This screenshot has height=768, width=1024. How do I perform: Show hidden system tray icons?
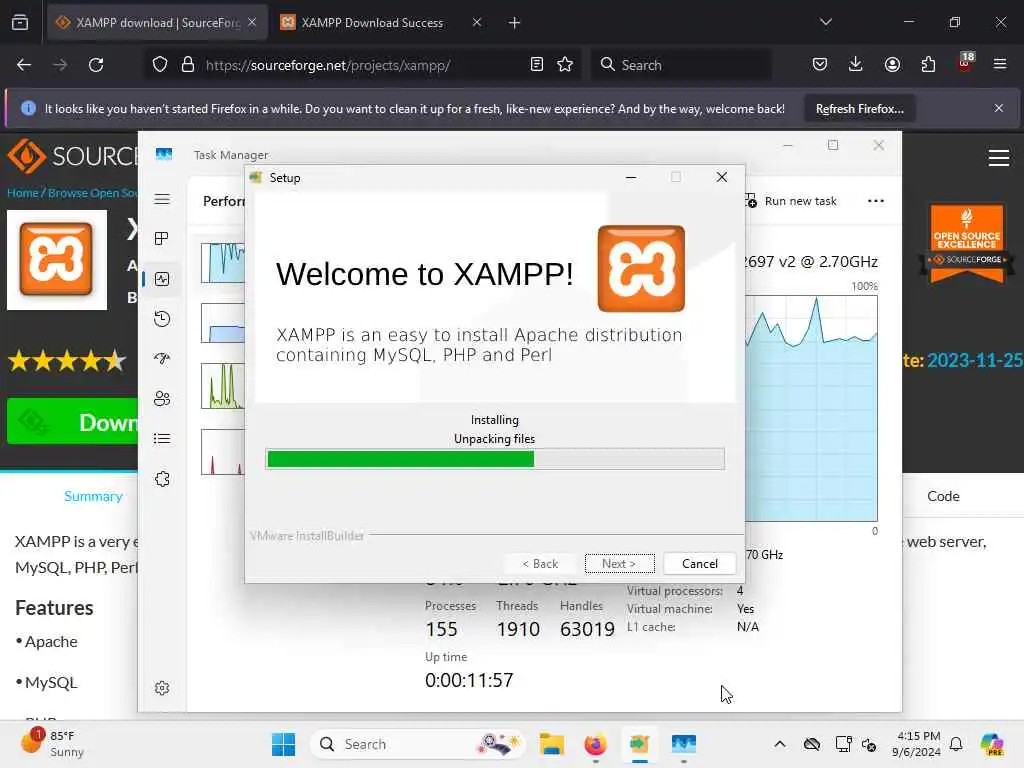tap(780, 744)
